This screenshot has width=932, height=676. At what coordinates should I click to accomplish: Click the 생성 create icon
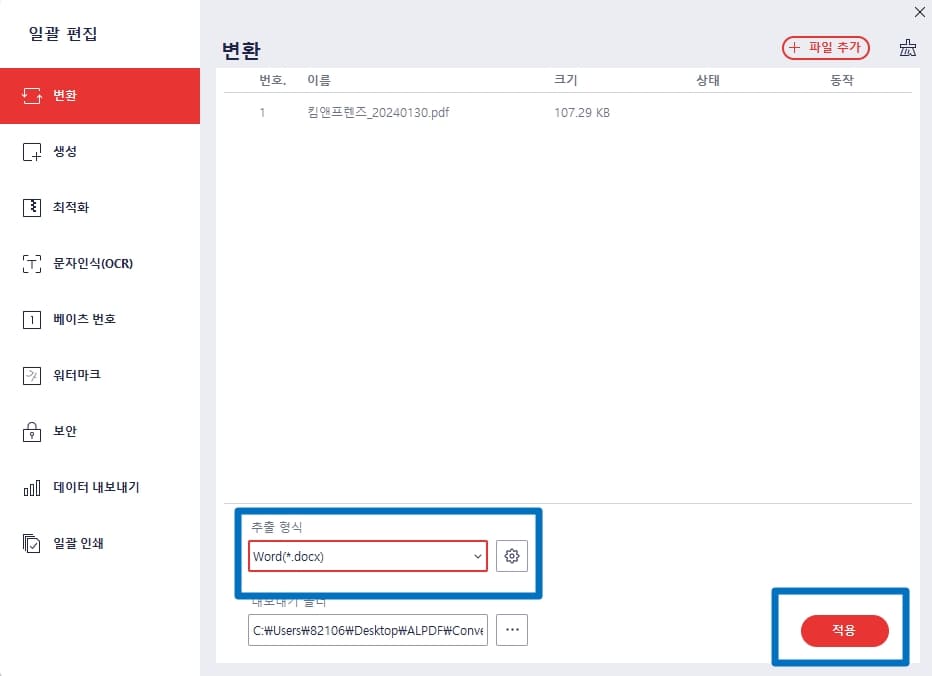(32, 152)
